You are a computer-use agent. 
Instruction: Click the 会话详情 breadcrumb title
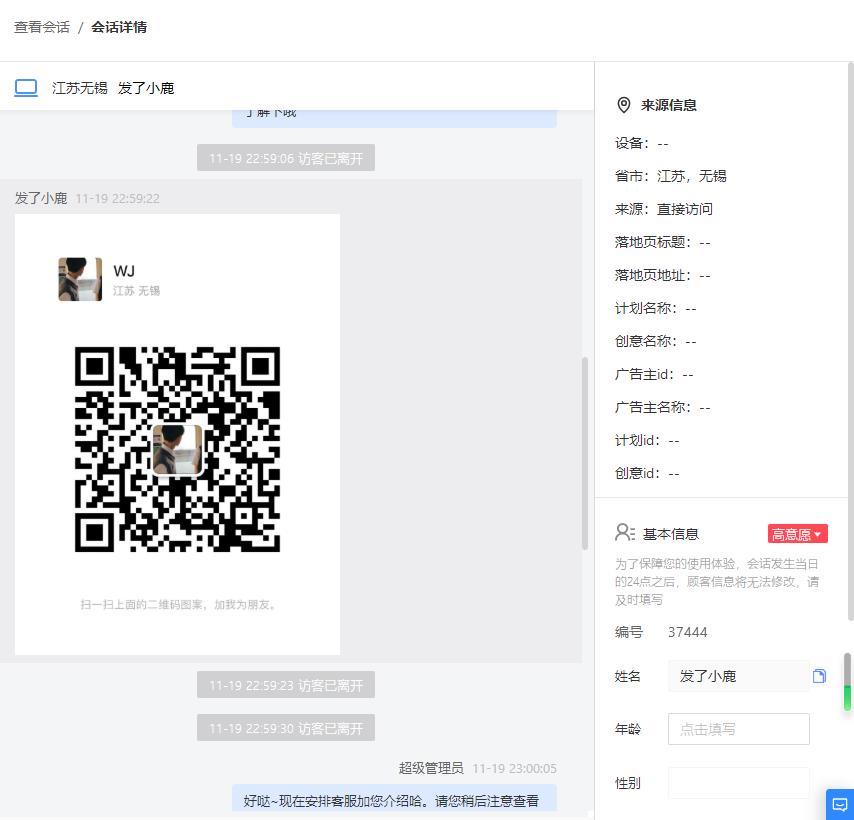click(x=119, y=27)
